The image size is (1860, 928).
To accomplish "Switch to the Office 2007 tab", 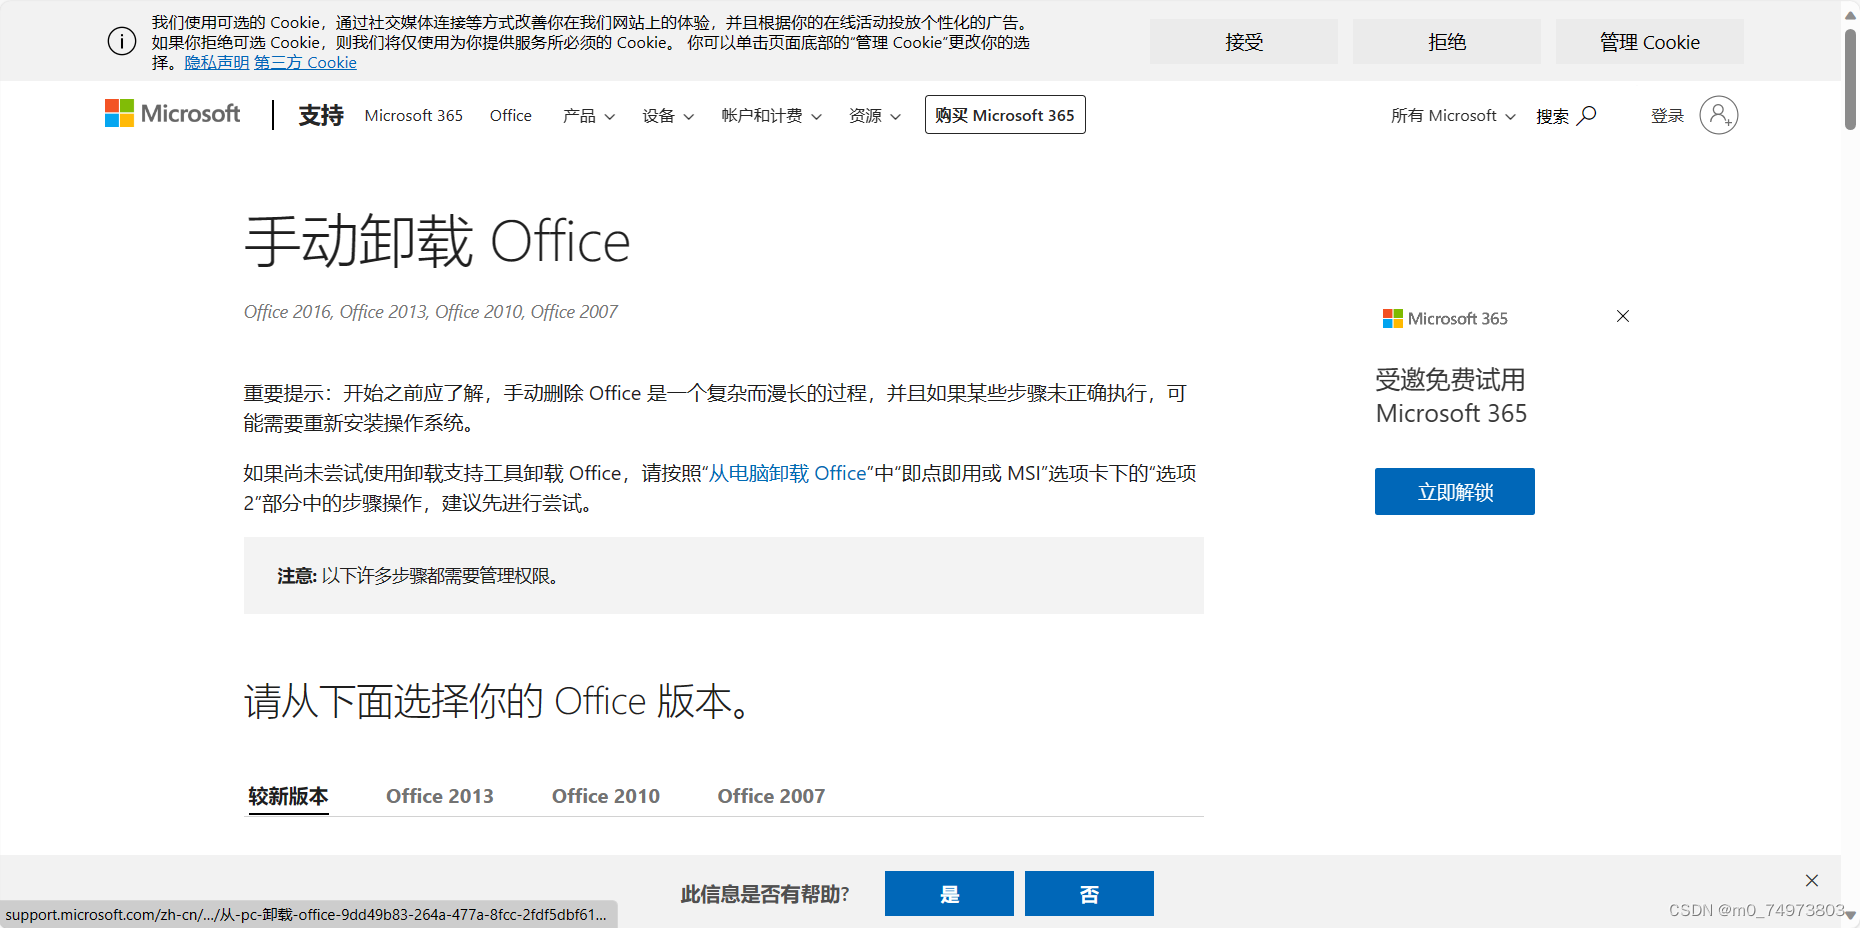I will click(x=771, y=796).
